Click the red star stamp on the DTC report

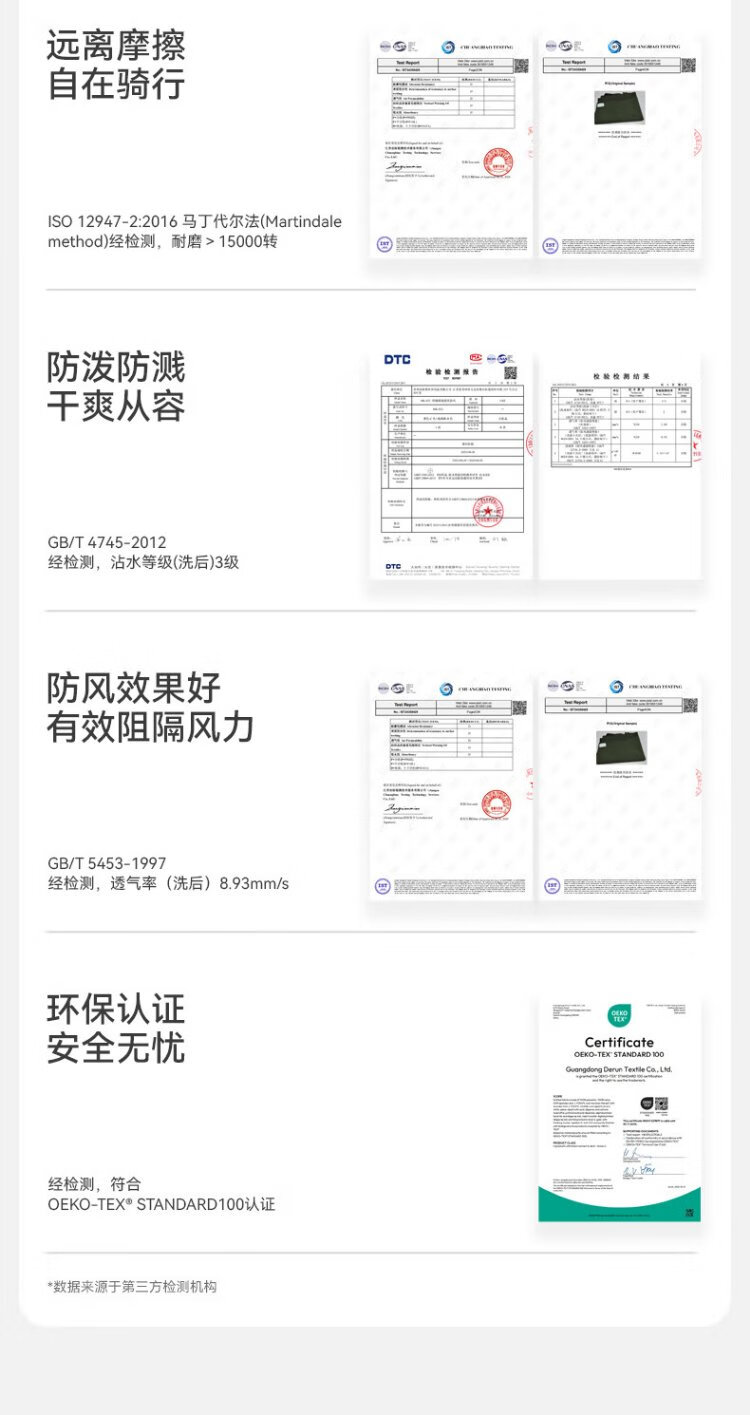[x=488, y=514]
